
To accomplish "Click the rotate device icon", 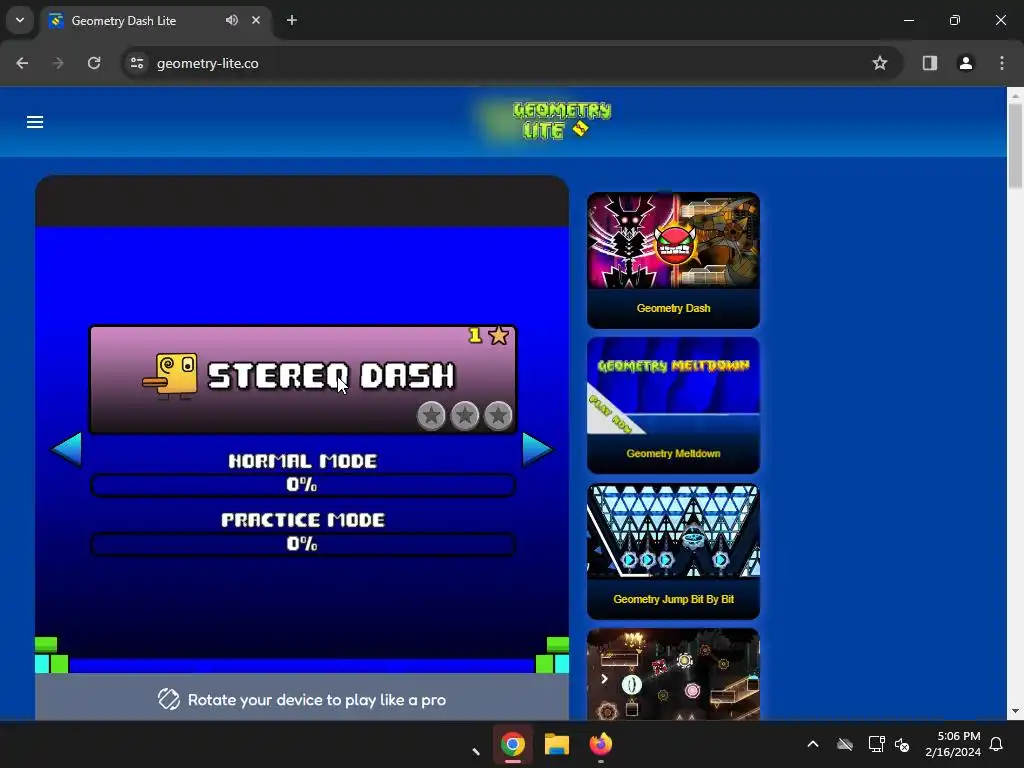I will [168, 699].
